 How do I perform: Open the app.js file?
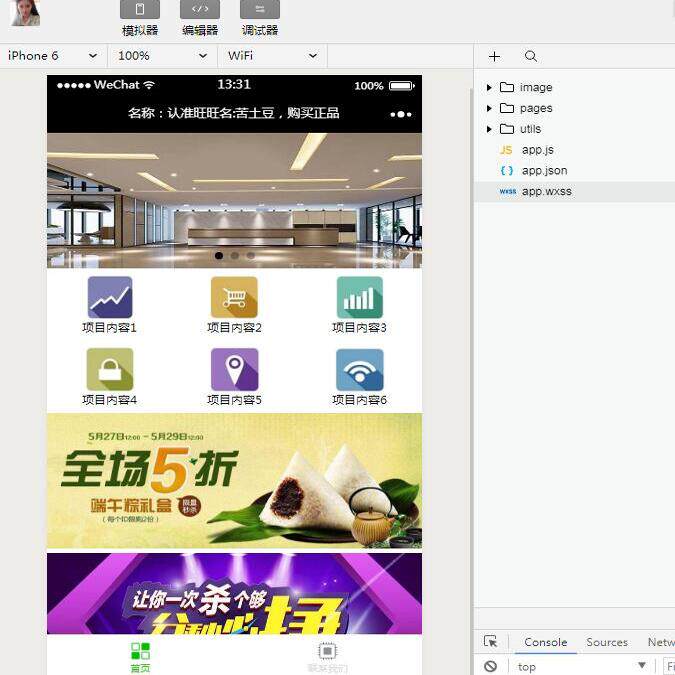click(574, 150)
